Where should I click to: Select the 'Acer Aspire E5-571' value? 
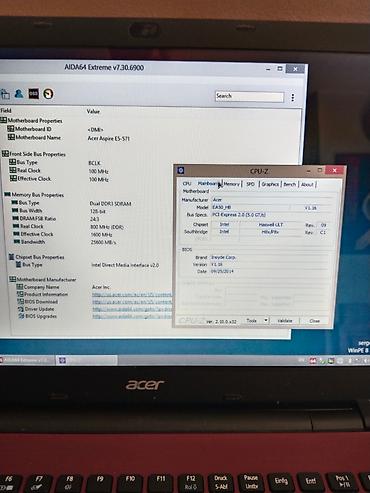pyautogui.click(x=109, y=138)
